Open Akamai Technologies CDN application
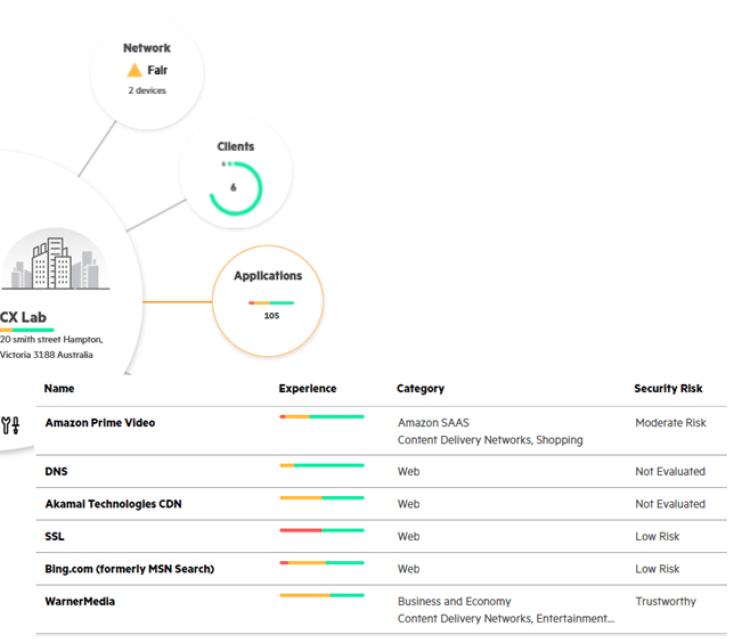Image resolution: width=733 pixels, height=639 pixels. tap(113, 504)
